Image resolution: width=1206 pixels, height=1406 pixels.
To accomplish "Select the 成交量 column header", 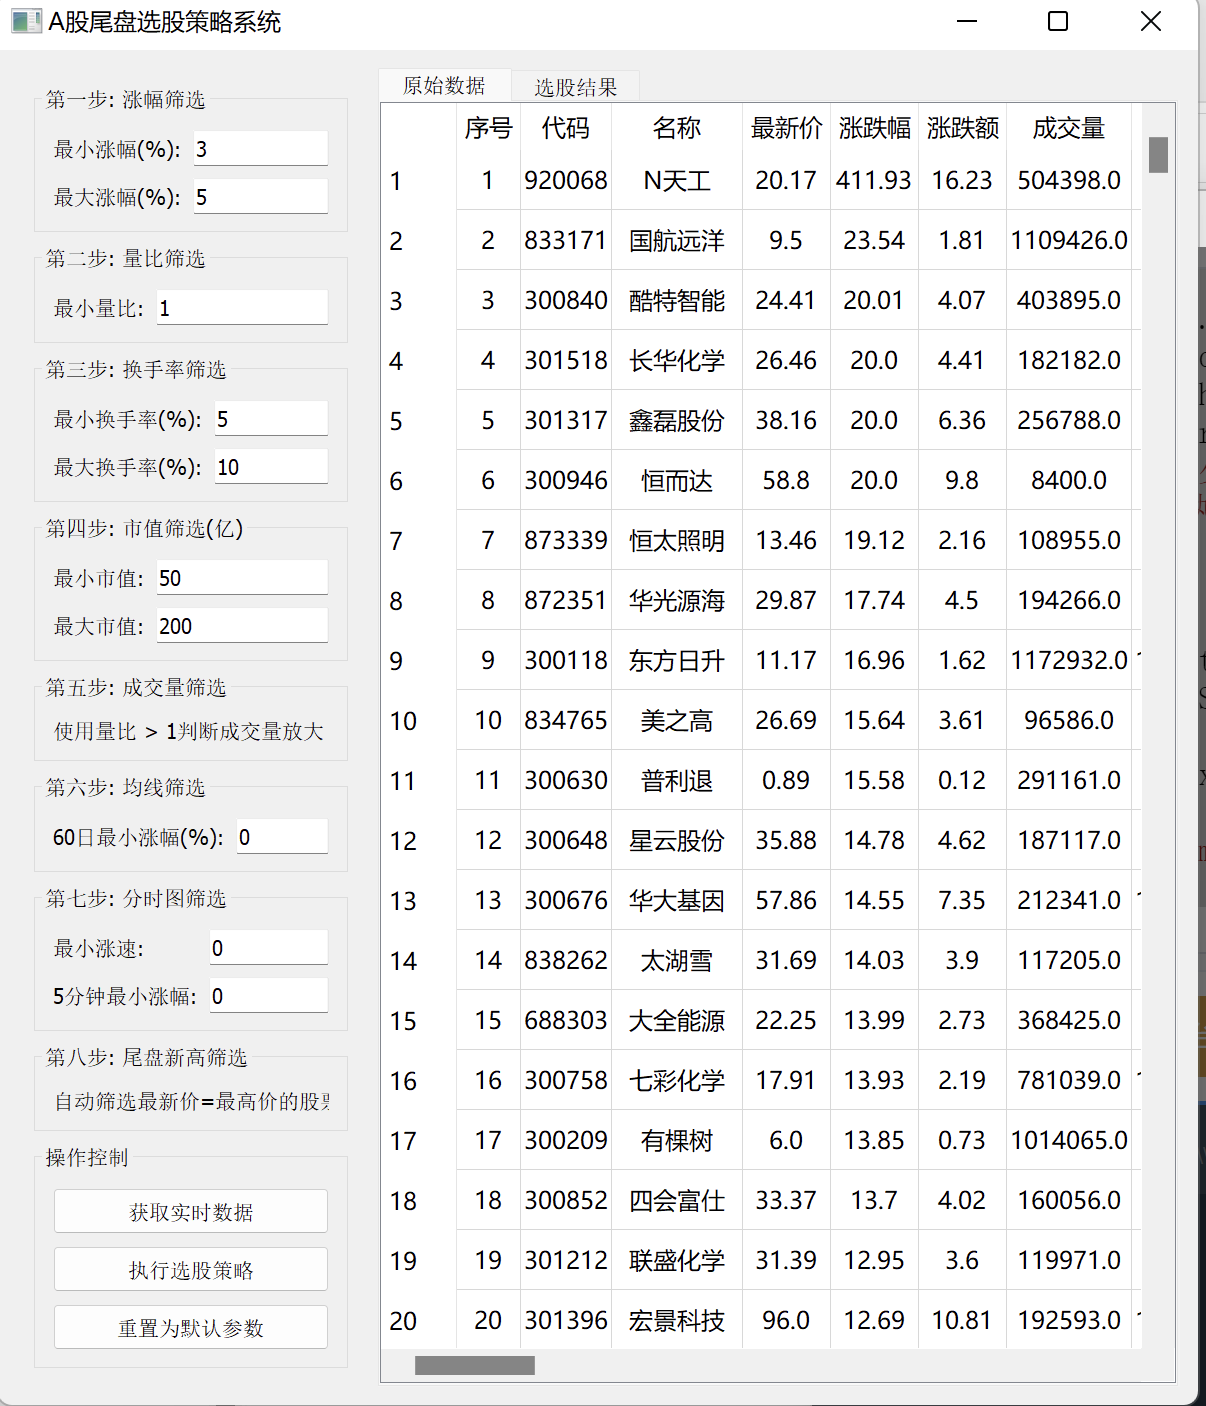I will 1068,128.
